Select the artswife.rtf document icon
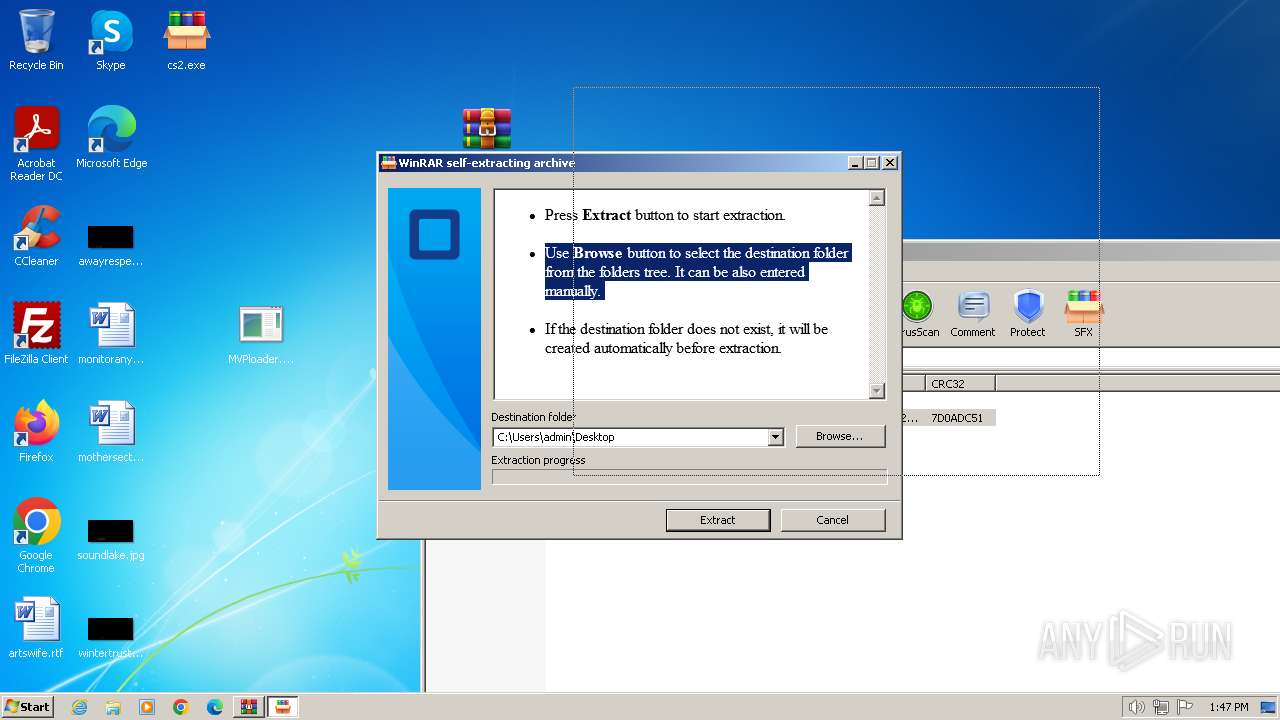The width and height of the screenshot is (1280, 720). [x=36, y=628]
